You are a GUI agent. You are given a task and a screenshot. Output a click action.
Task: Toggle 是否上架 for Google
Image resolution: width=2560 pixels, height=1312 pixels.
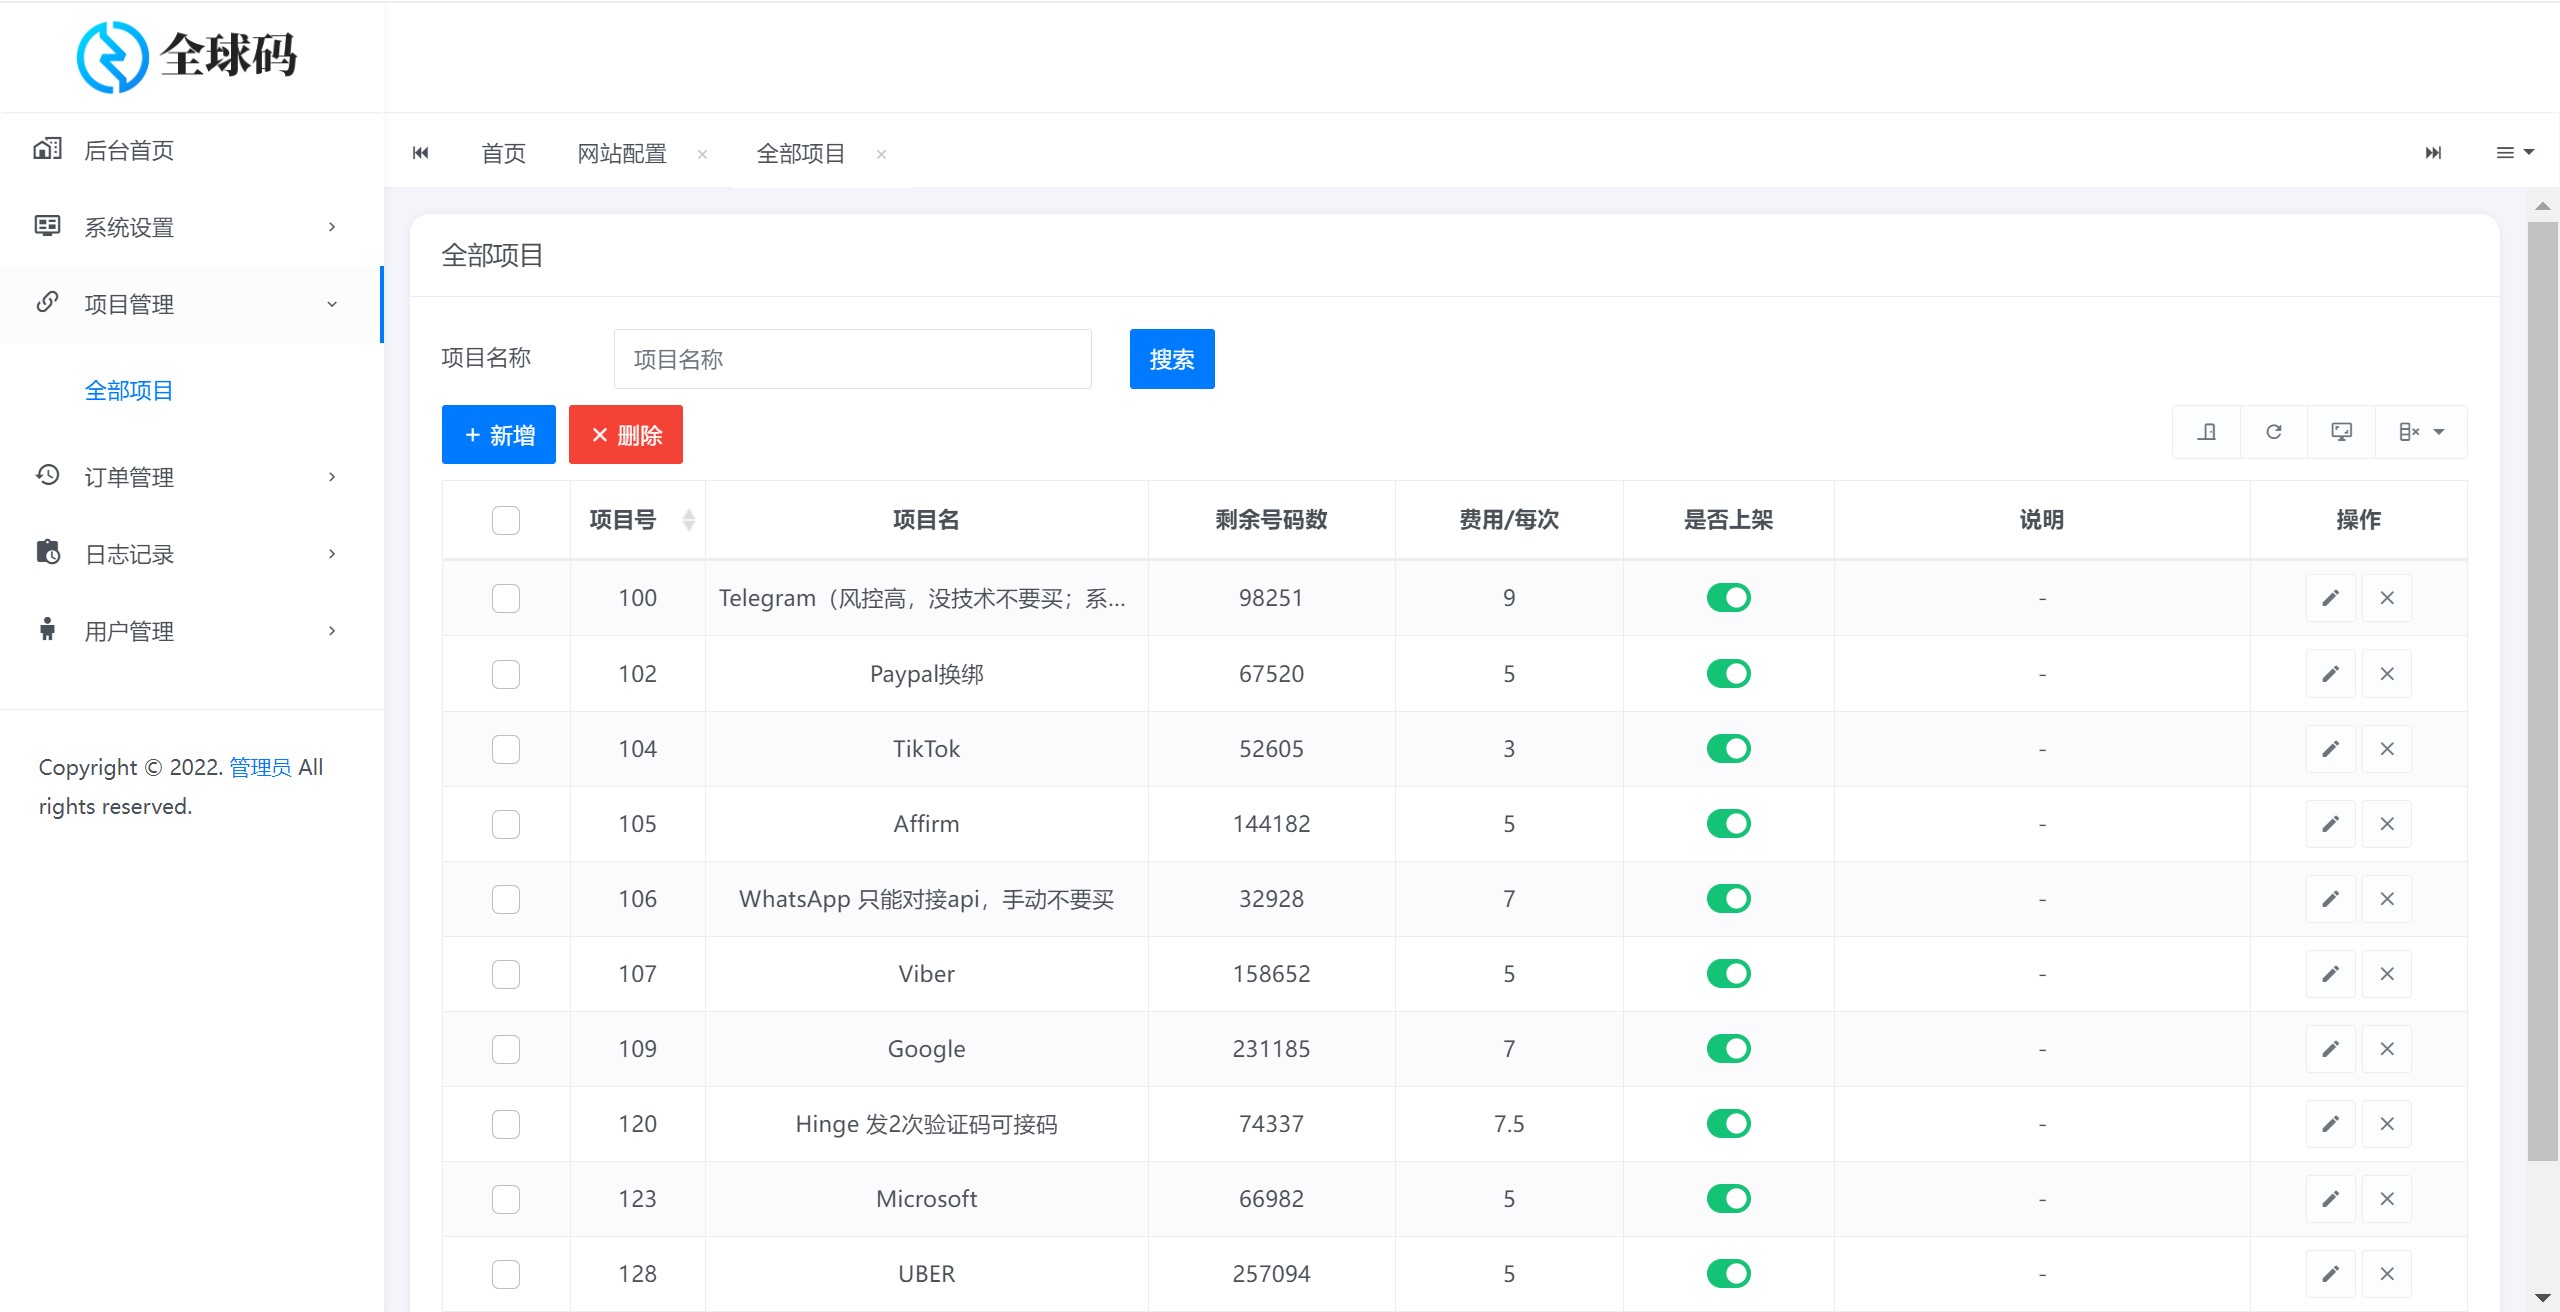(1728, 1049)
